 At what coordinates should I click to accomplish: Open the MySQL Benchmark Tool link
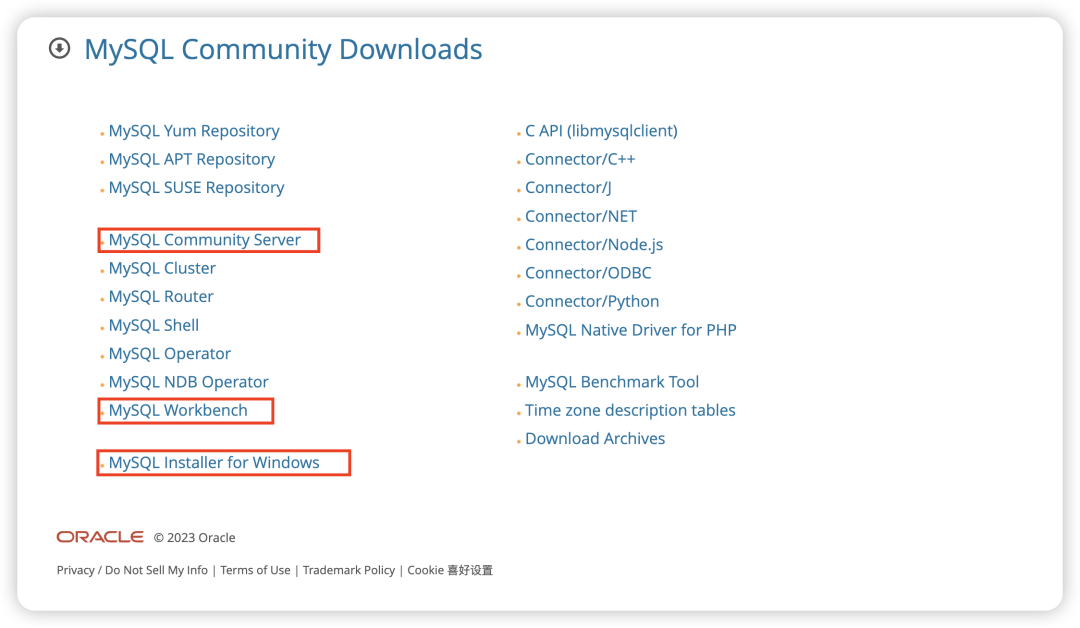point(612,381)
